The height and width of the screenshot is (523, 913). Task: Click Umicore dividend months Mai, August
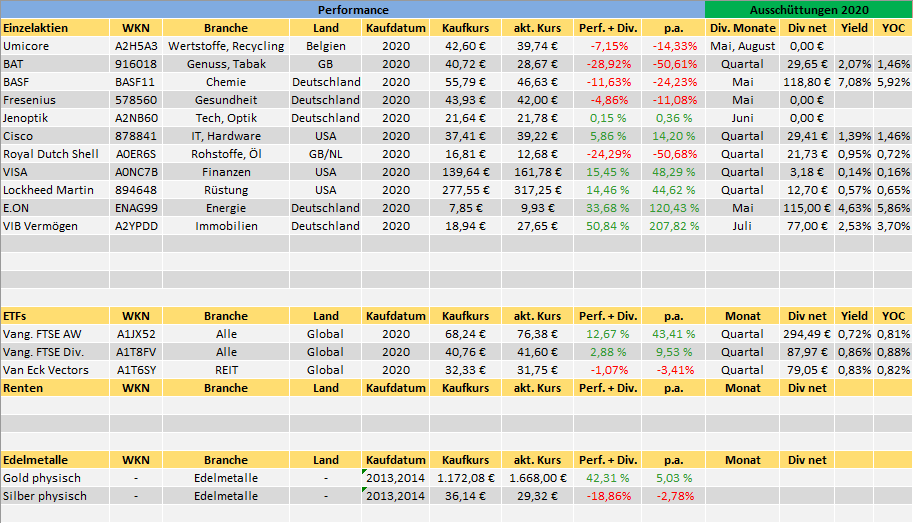click(742, 46)
